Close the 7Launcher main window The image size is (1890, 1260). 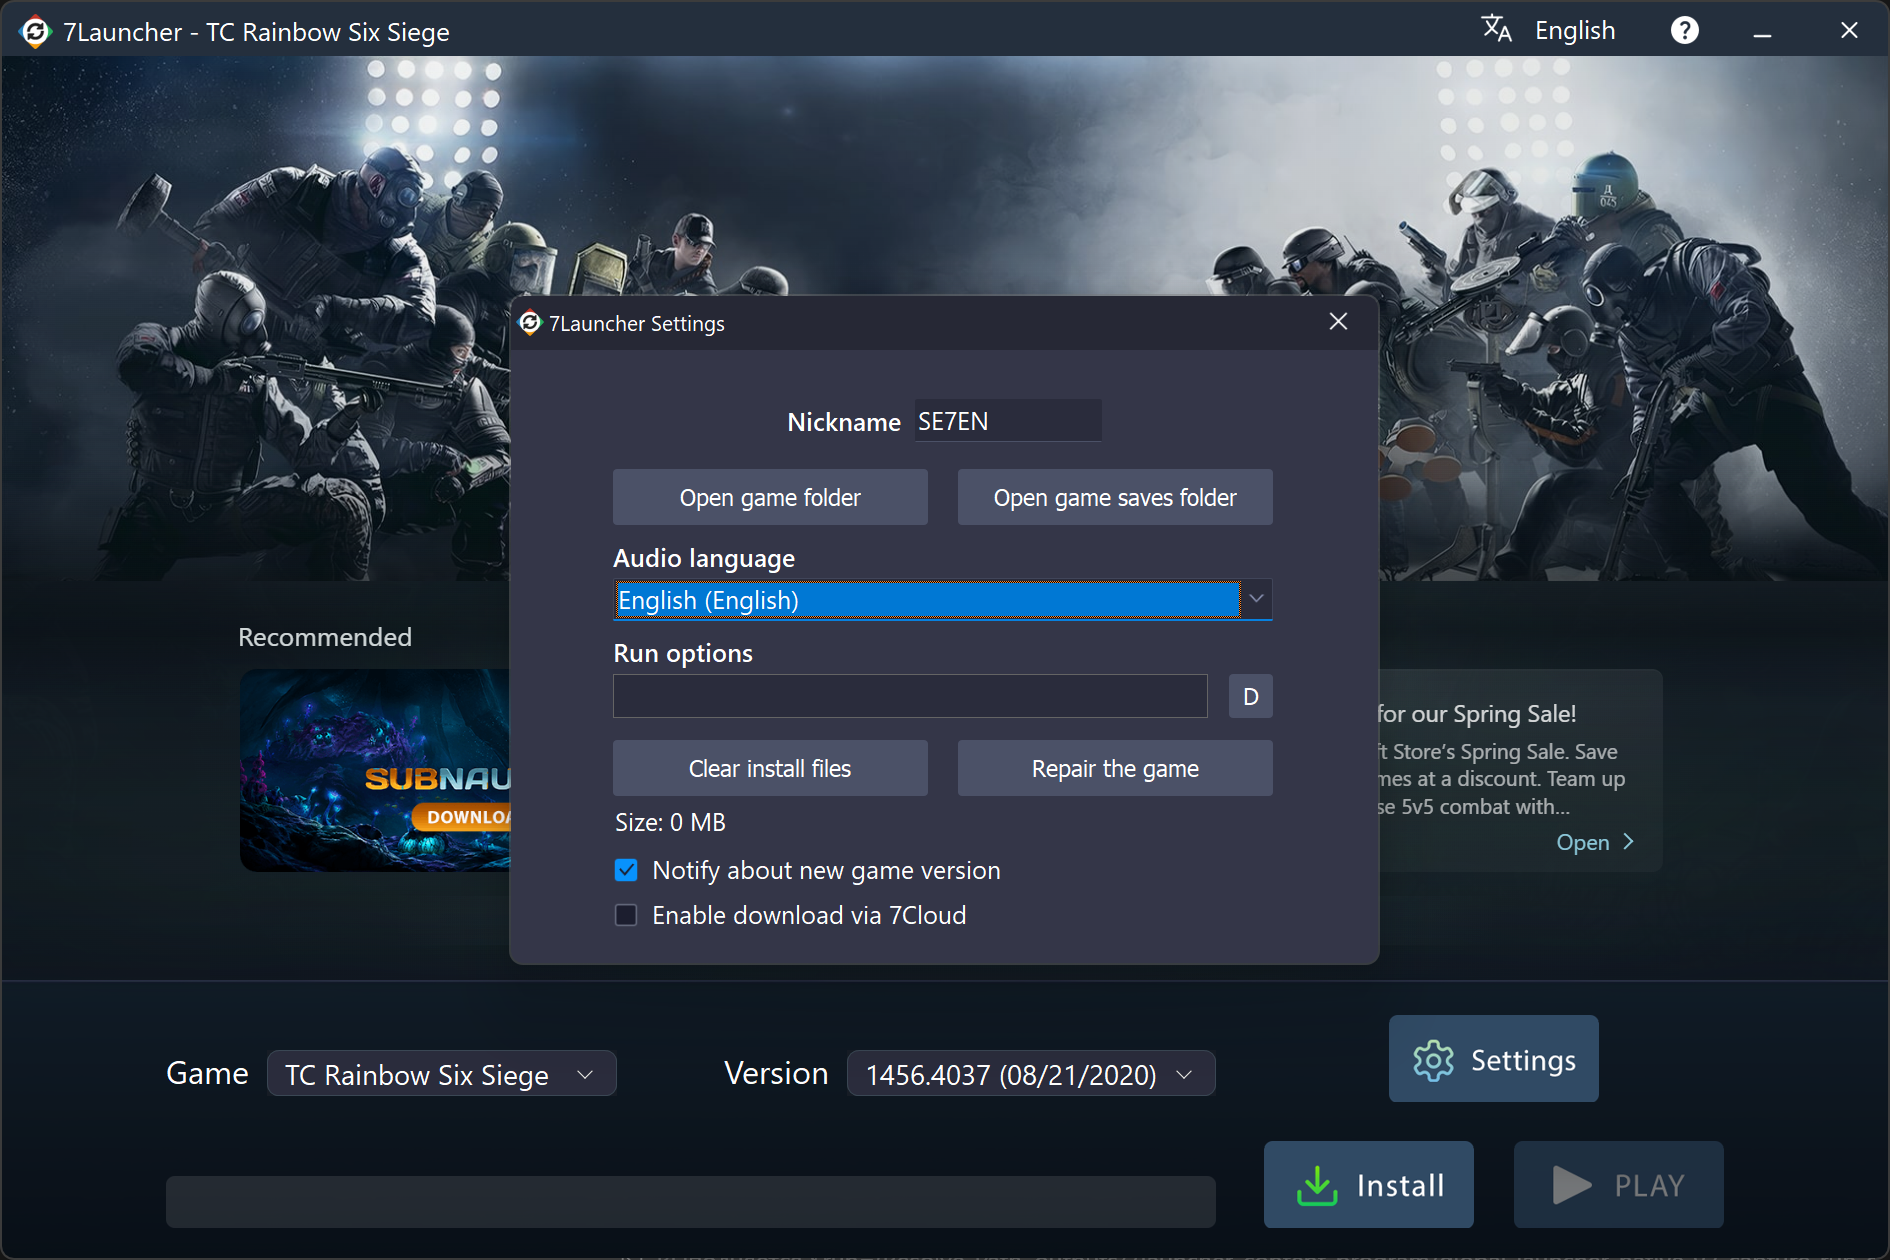pos(1849,31)
